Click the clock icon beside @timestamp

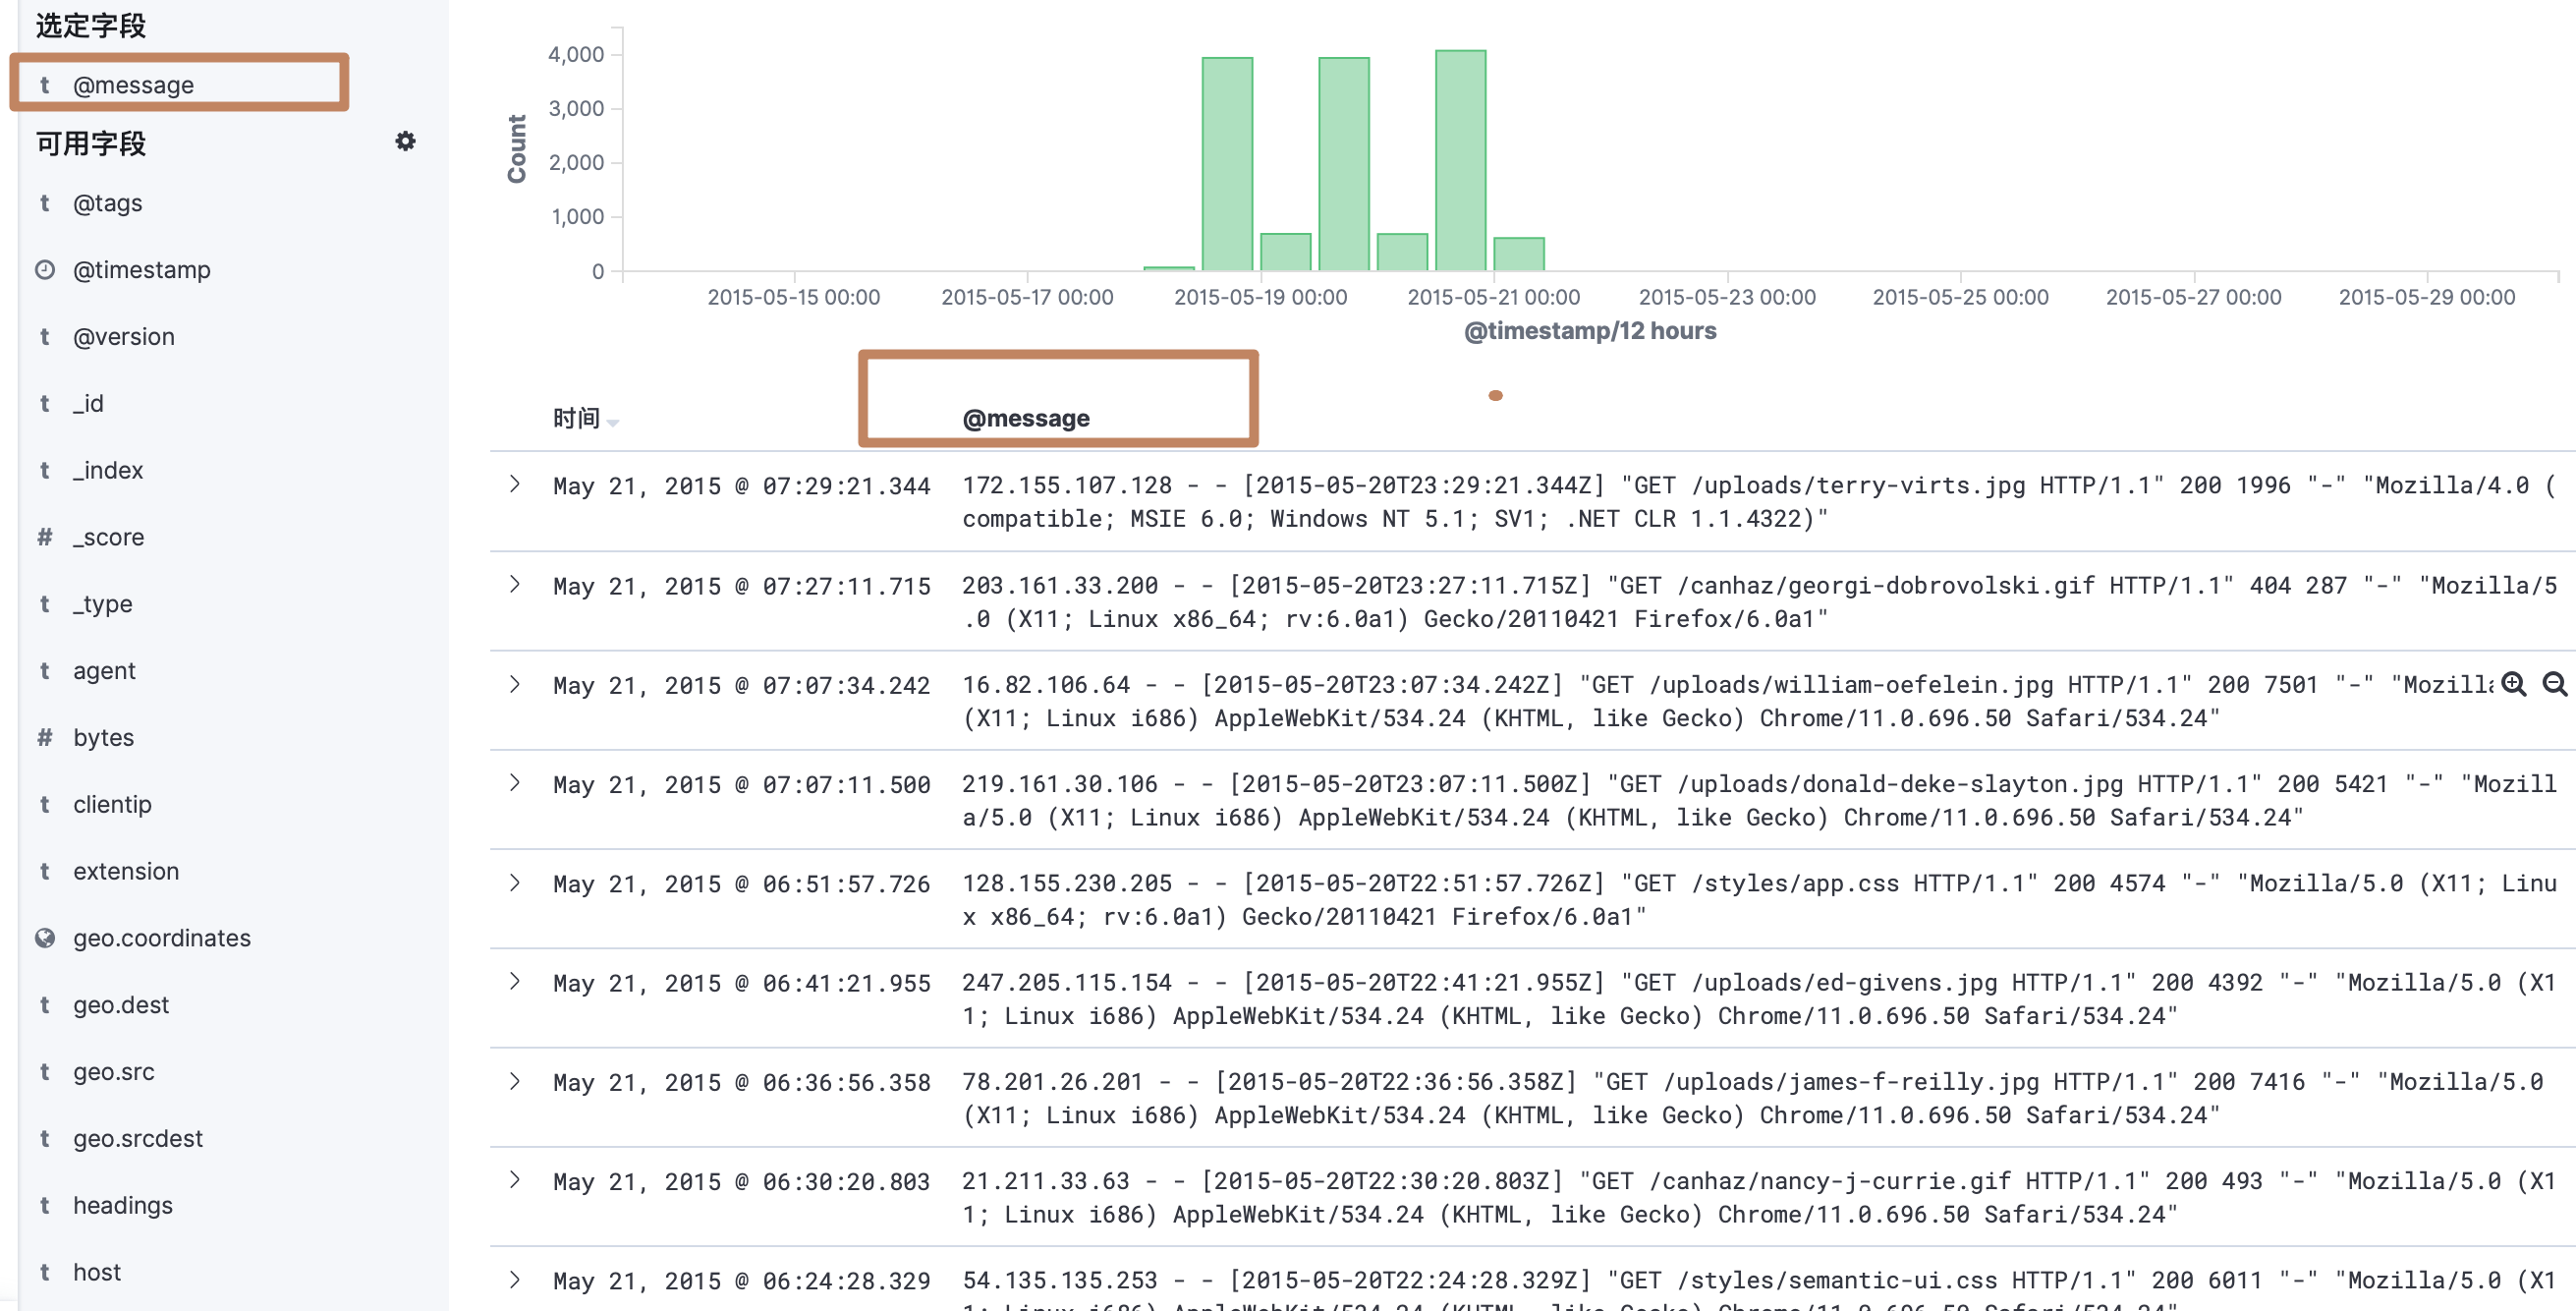pos(45,270)
